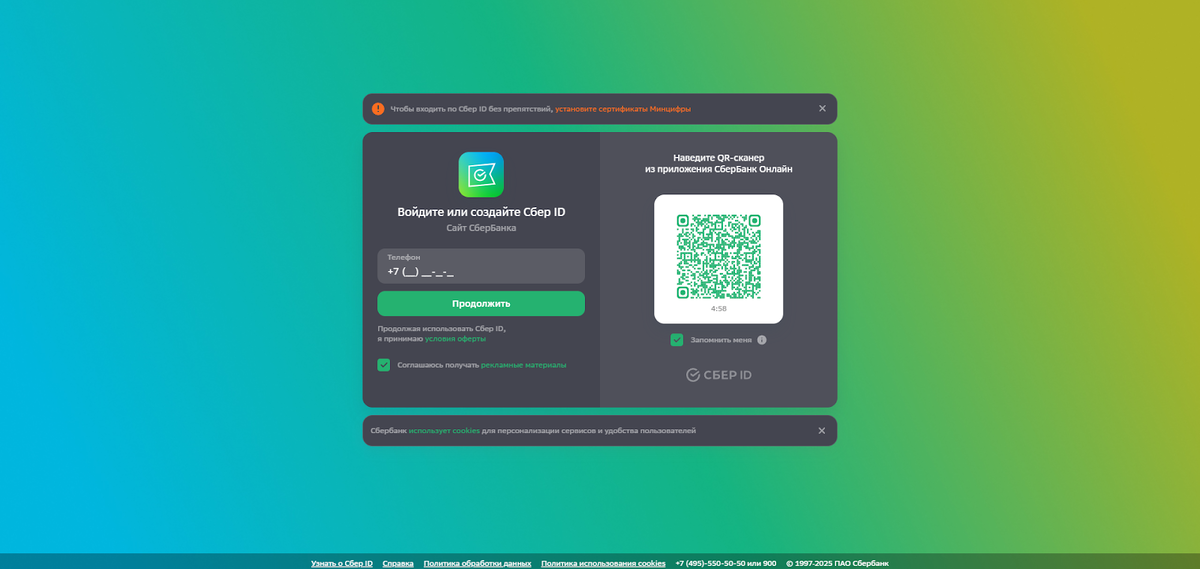Click the Сайт СберБанка subtitle text
The height and width of the screenshot is (569, 1200).
pyautogui.click(x=481, y=229)
